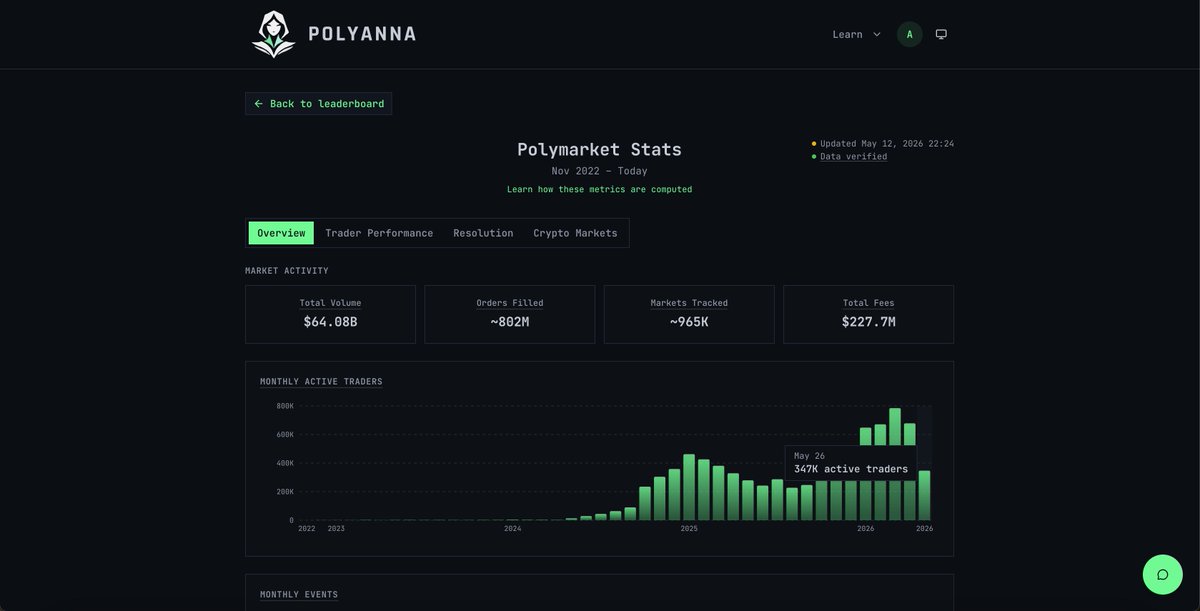Viewport: 1200px width, 611px height.
Task: Click the 800K y-axis label
Action: pos(285,406)
